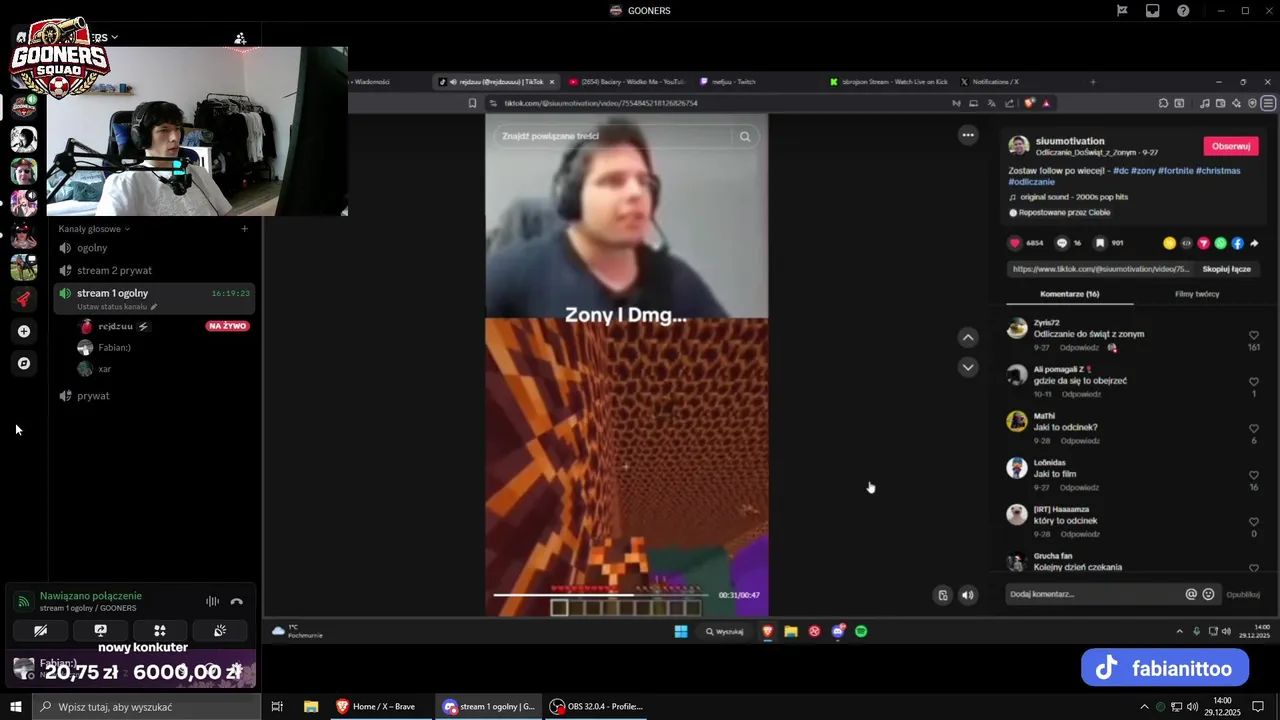Toggle camera on in Discord voice panel
The height and width of the screenshot is (720, 1280).
(x=40, y=631)
